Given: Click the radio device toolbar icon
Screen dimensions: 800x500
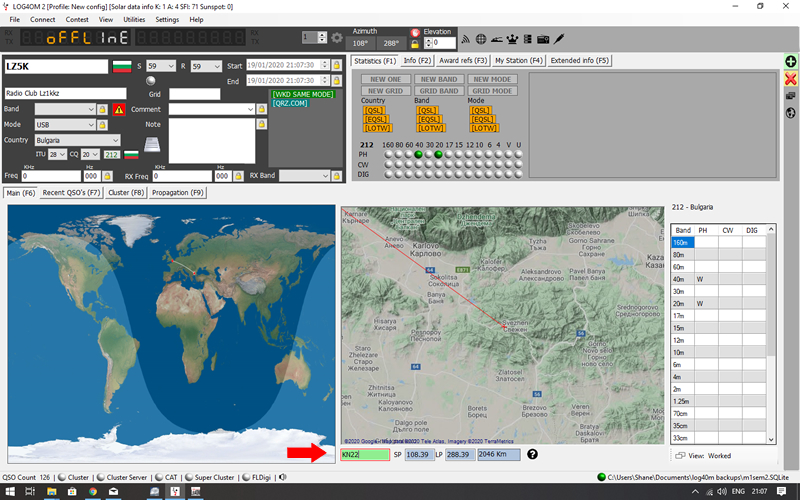Looking at the screenshot, I should (x=543, y=39).
